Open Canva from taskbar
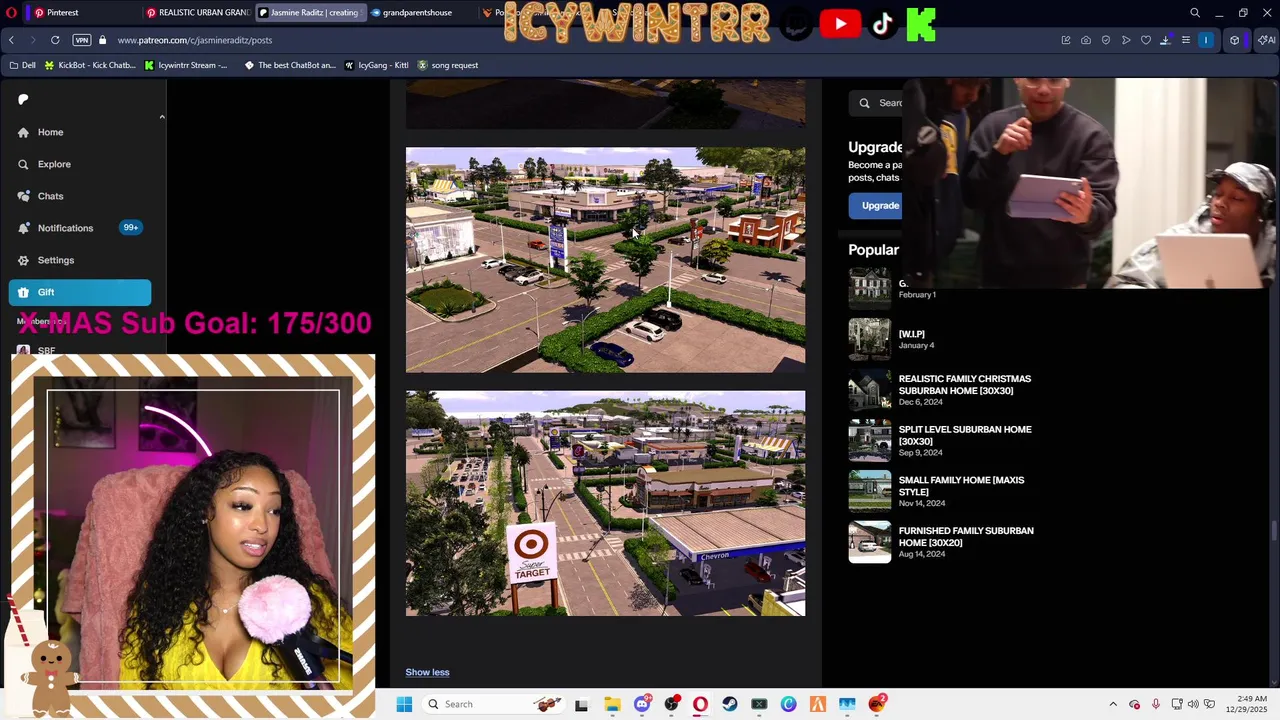This screenshot has height=720, width=1280. 789,704
